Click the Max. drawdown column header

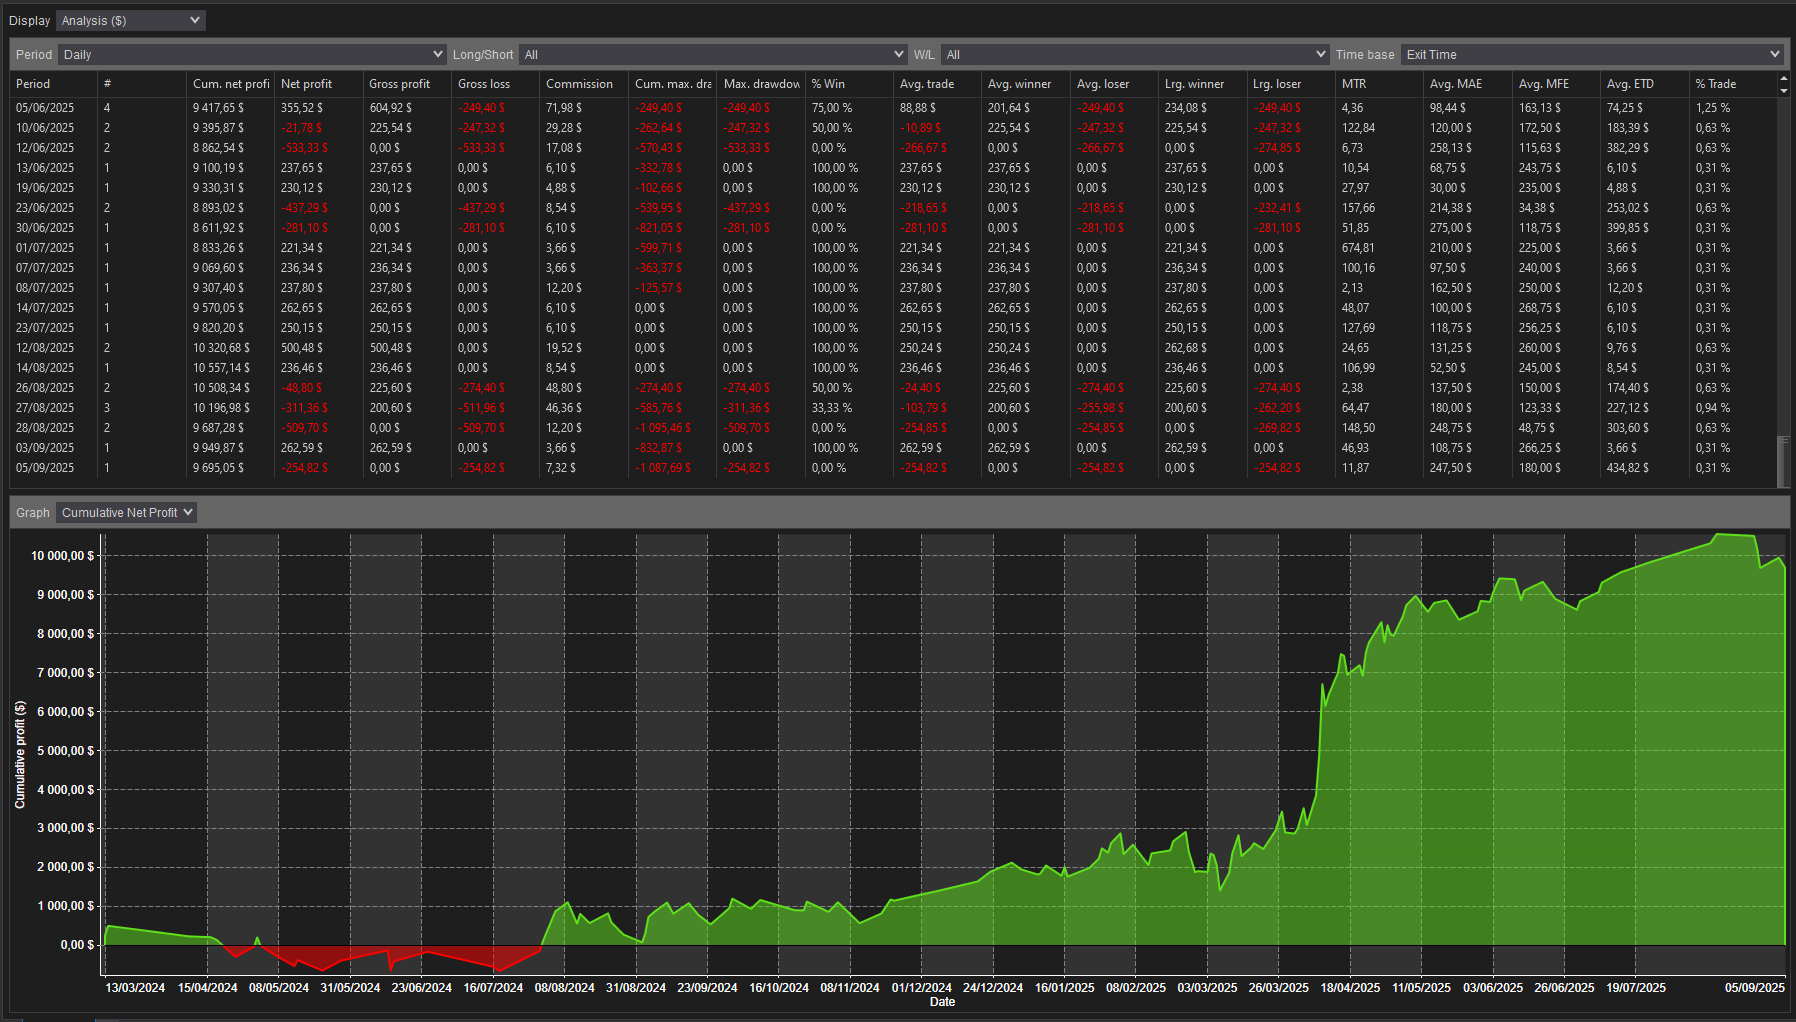pyautogui.click(x=760, y=84)
